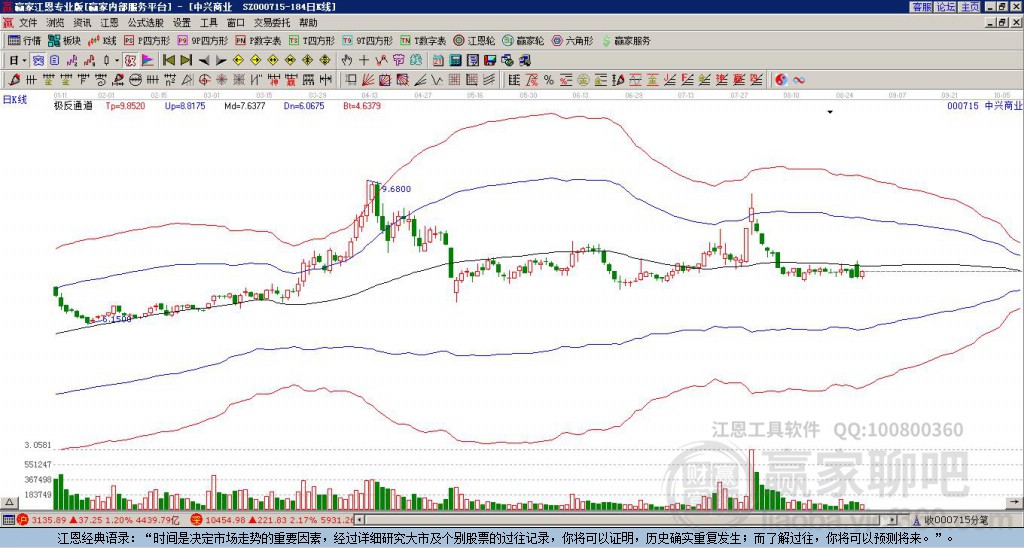The height and width of the screenshot is (548, 1024).
Task: Collapse the volume panel with triangle button
Action: coord(9,502)
